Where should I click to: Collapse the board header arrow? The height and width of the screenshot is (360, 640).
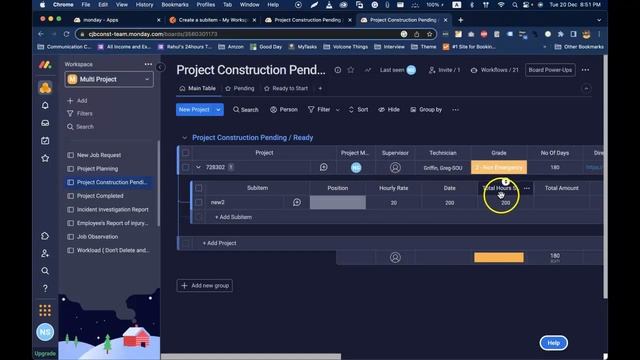click(586, 88)
